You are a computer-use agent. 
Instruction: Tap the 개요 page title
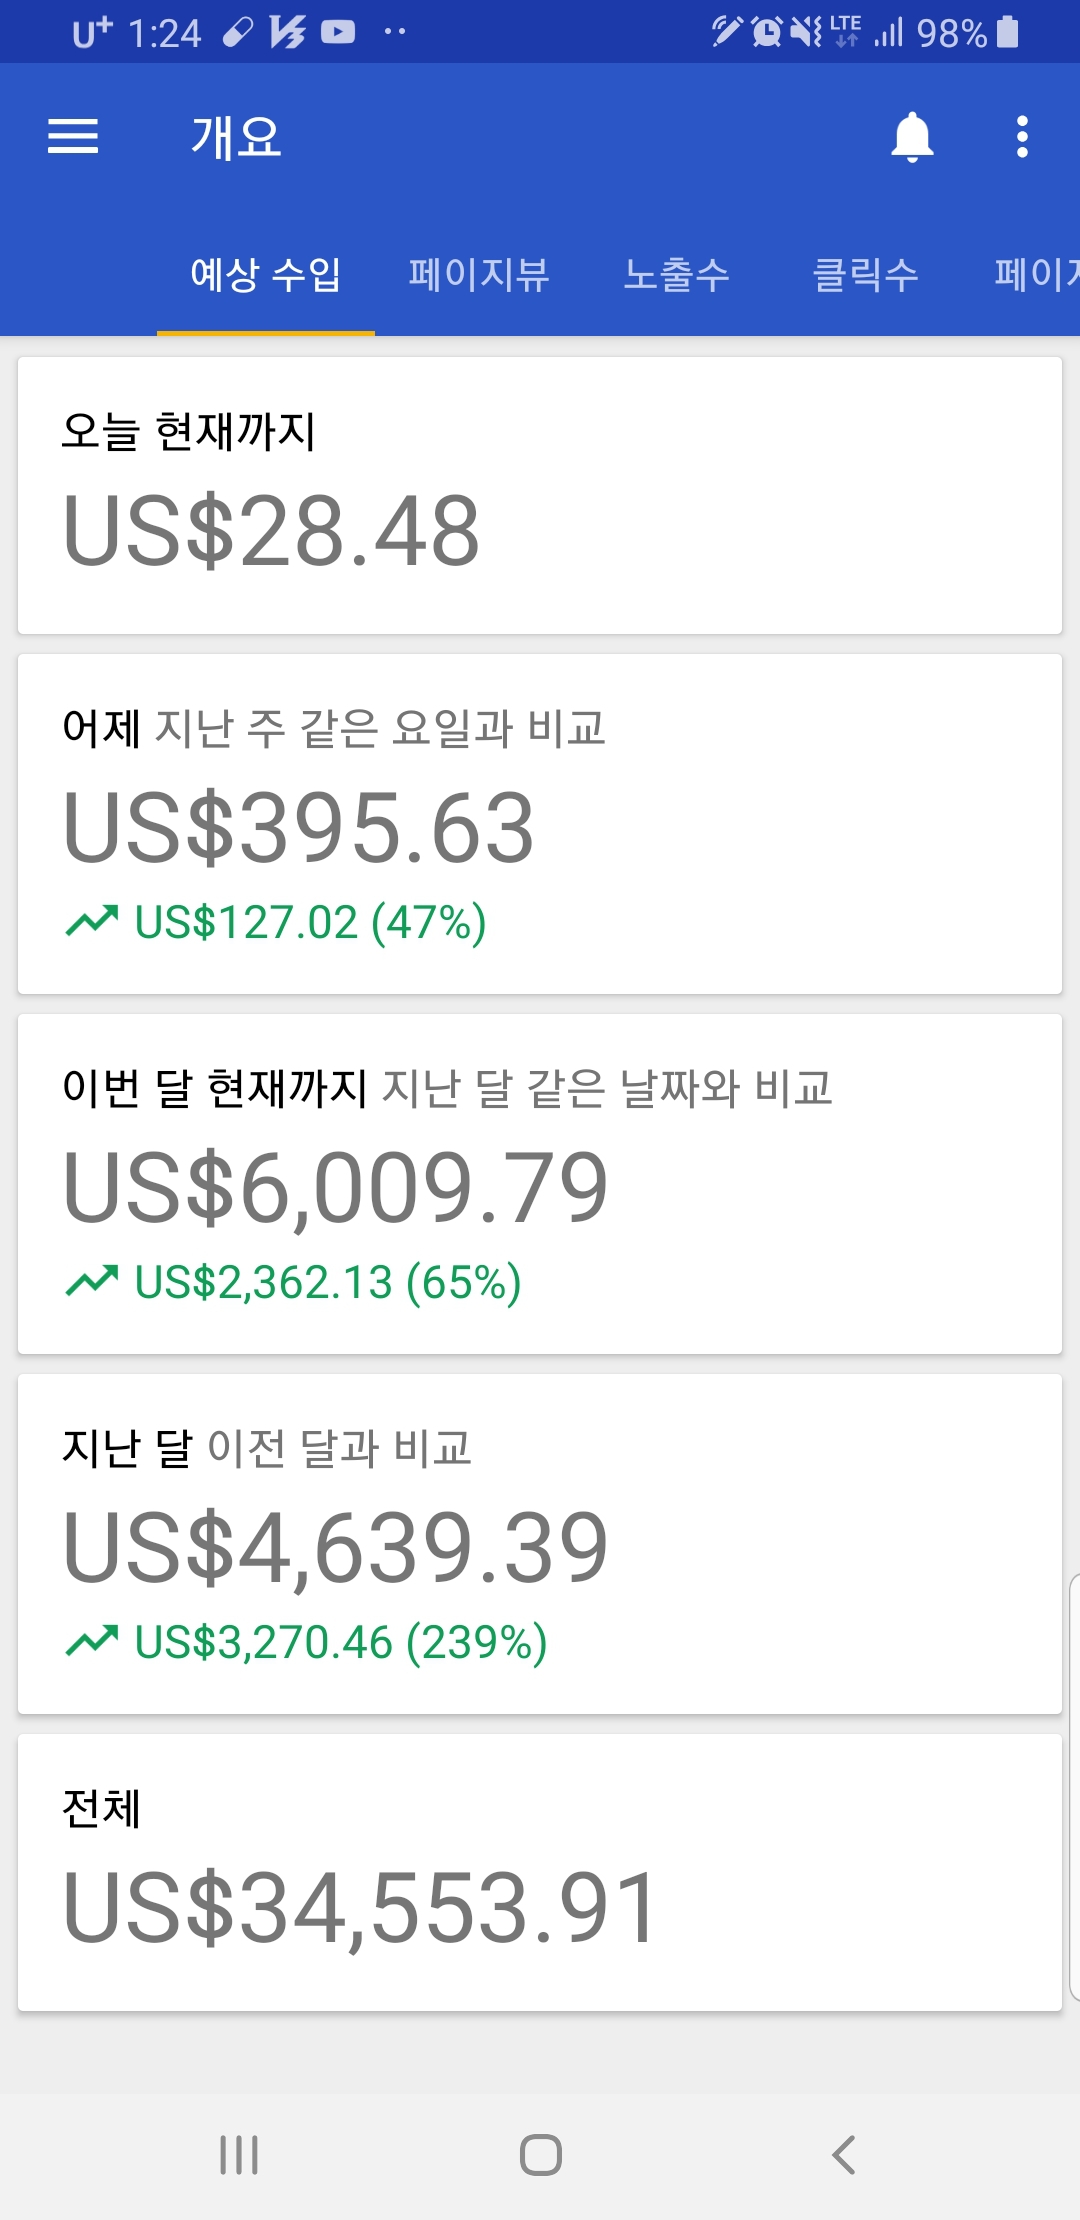coord(236,137)
